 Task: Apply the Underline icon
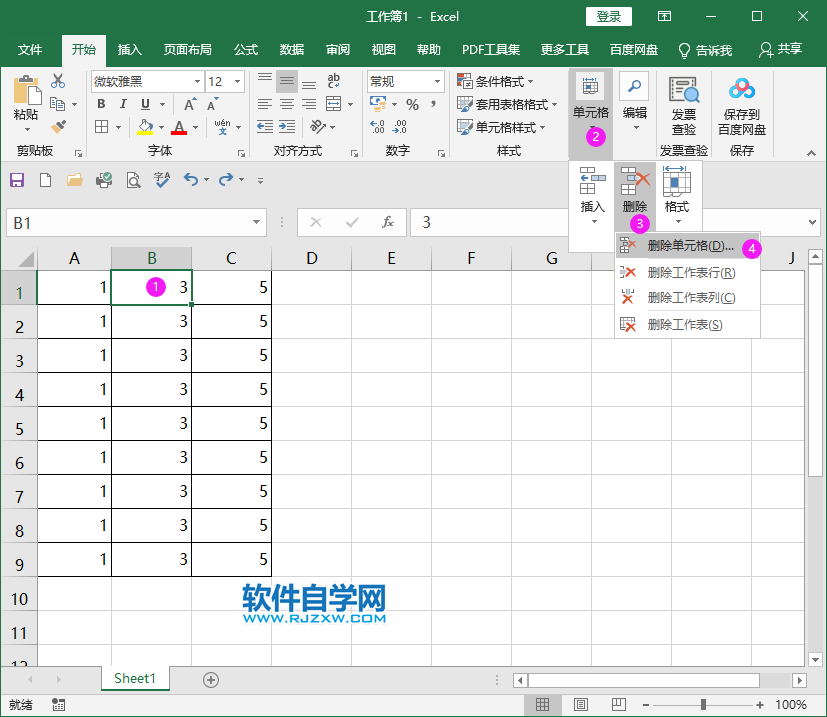click(x=144, y=103)
